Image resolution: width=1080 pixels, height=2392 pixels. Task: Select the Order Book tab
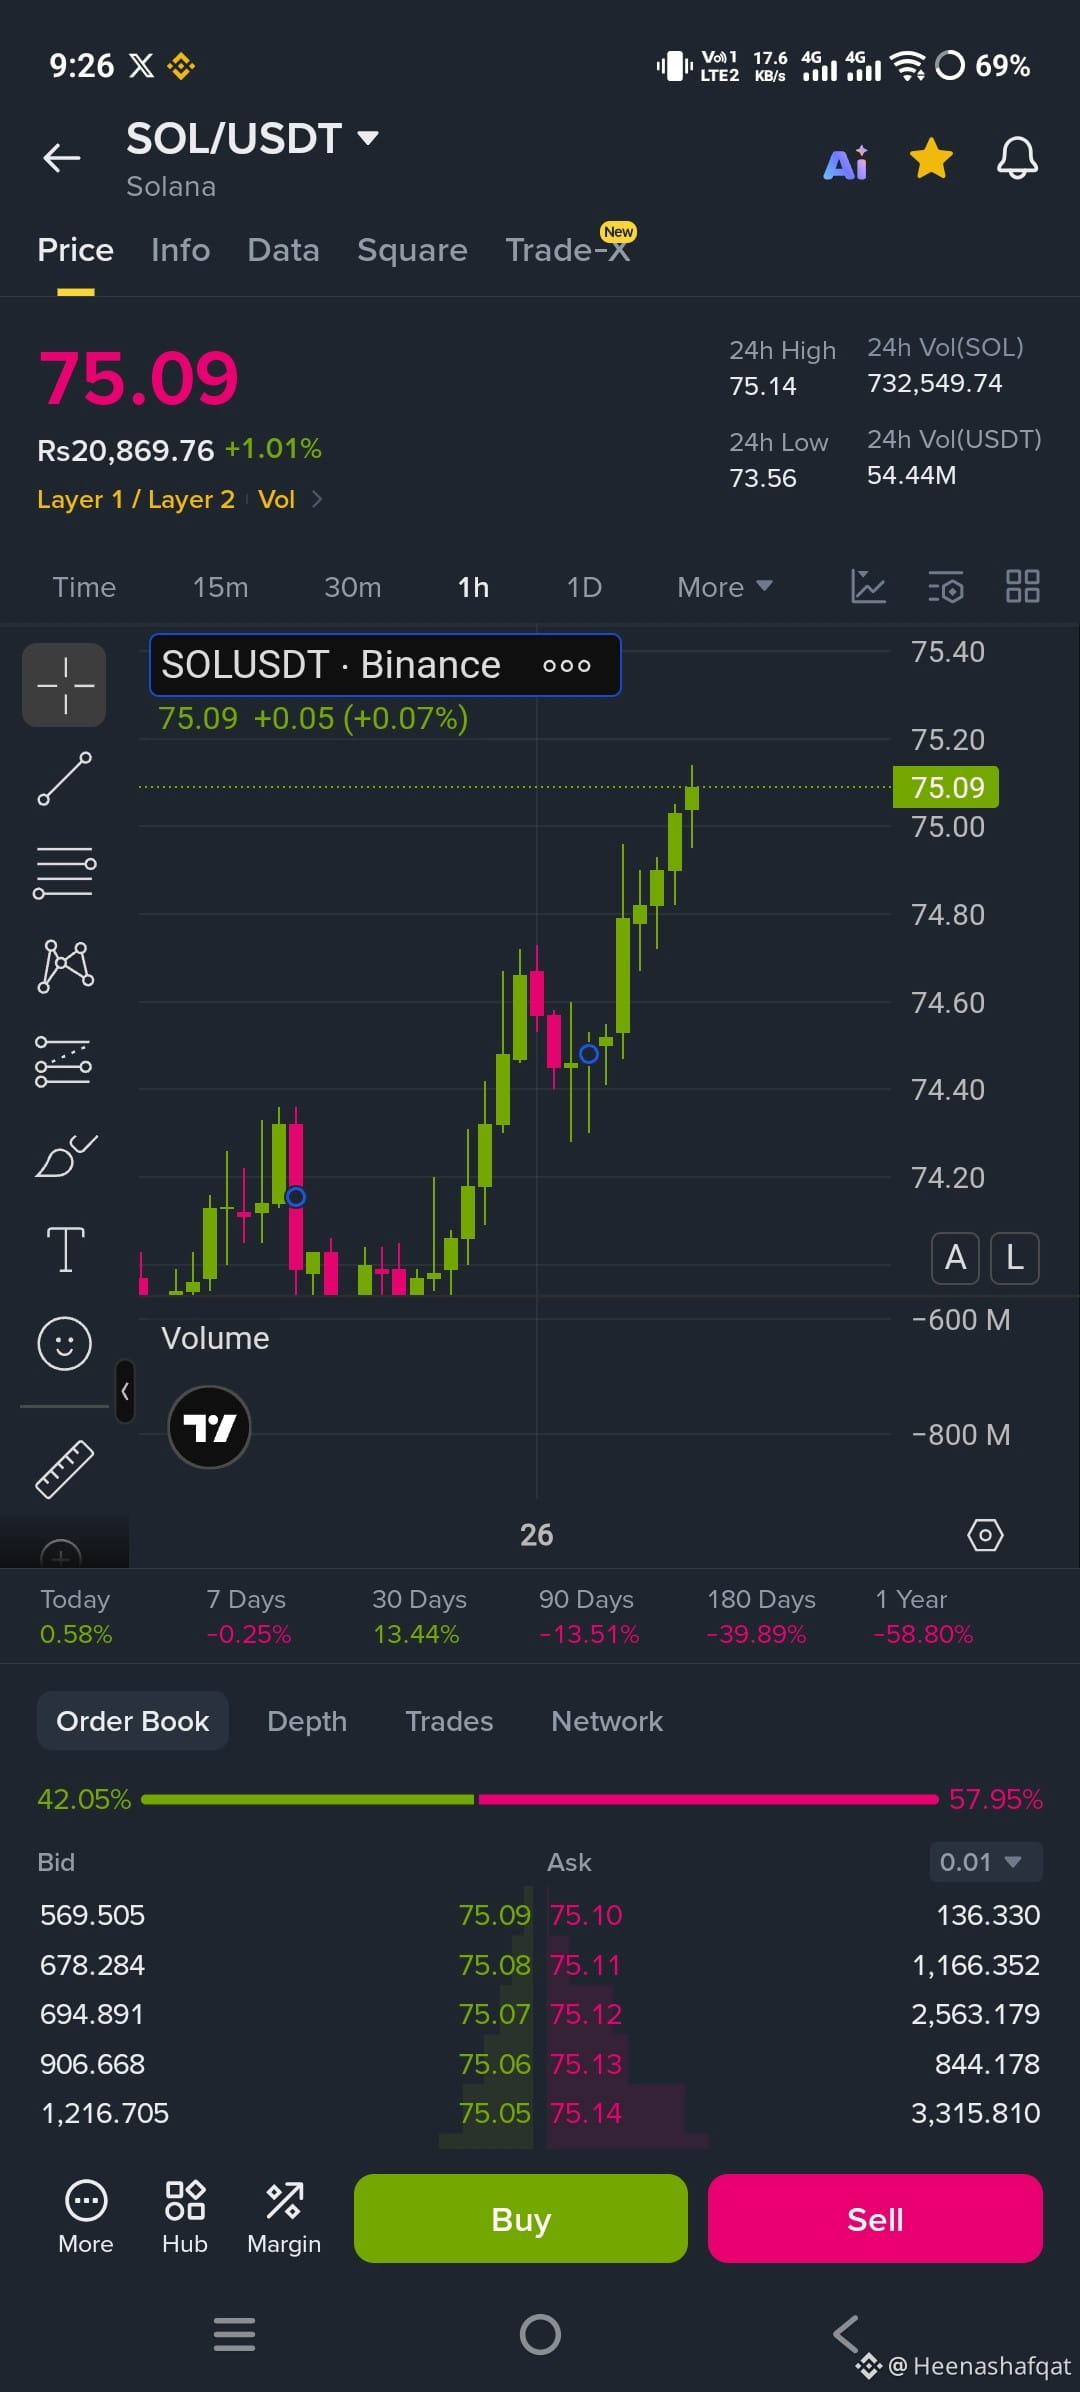[133, 1721]
